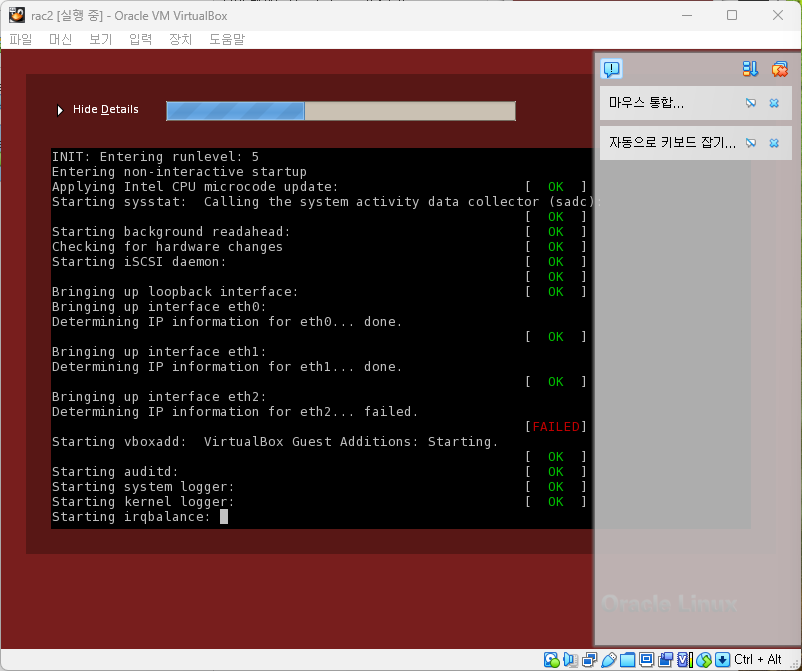Open the 머신 menu

[x=60, y=39]
